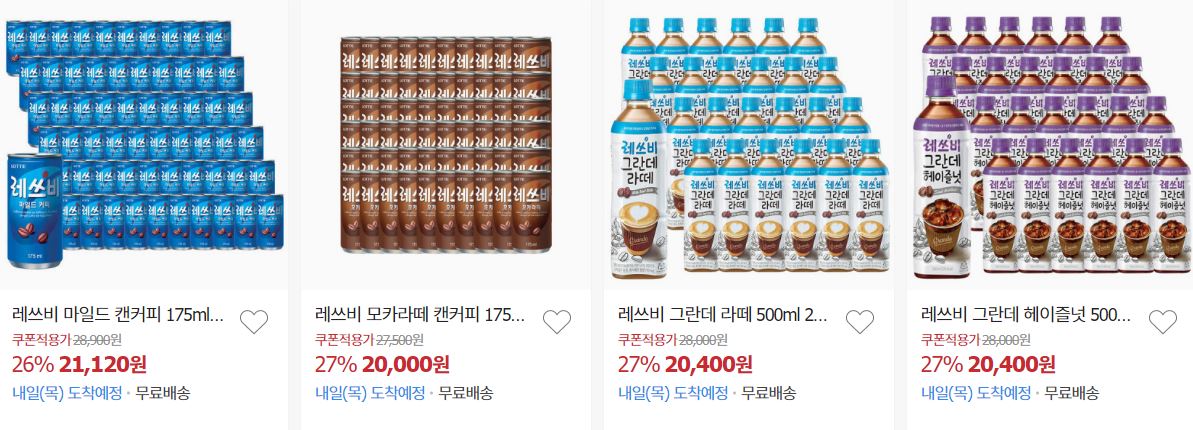1193x430 pixels.
Task: Click 20,400원 price under 그란데 라떼
Action: pos(708,365)
